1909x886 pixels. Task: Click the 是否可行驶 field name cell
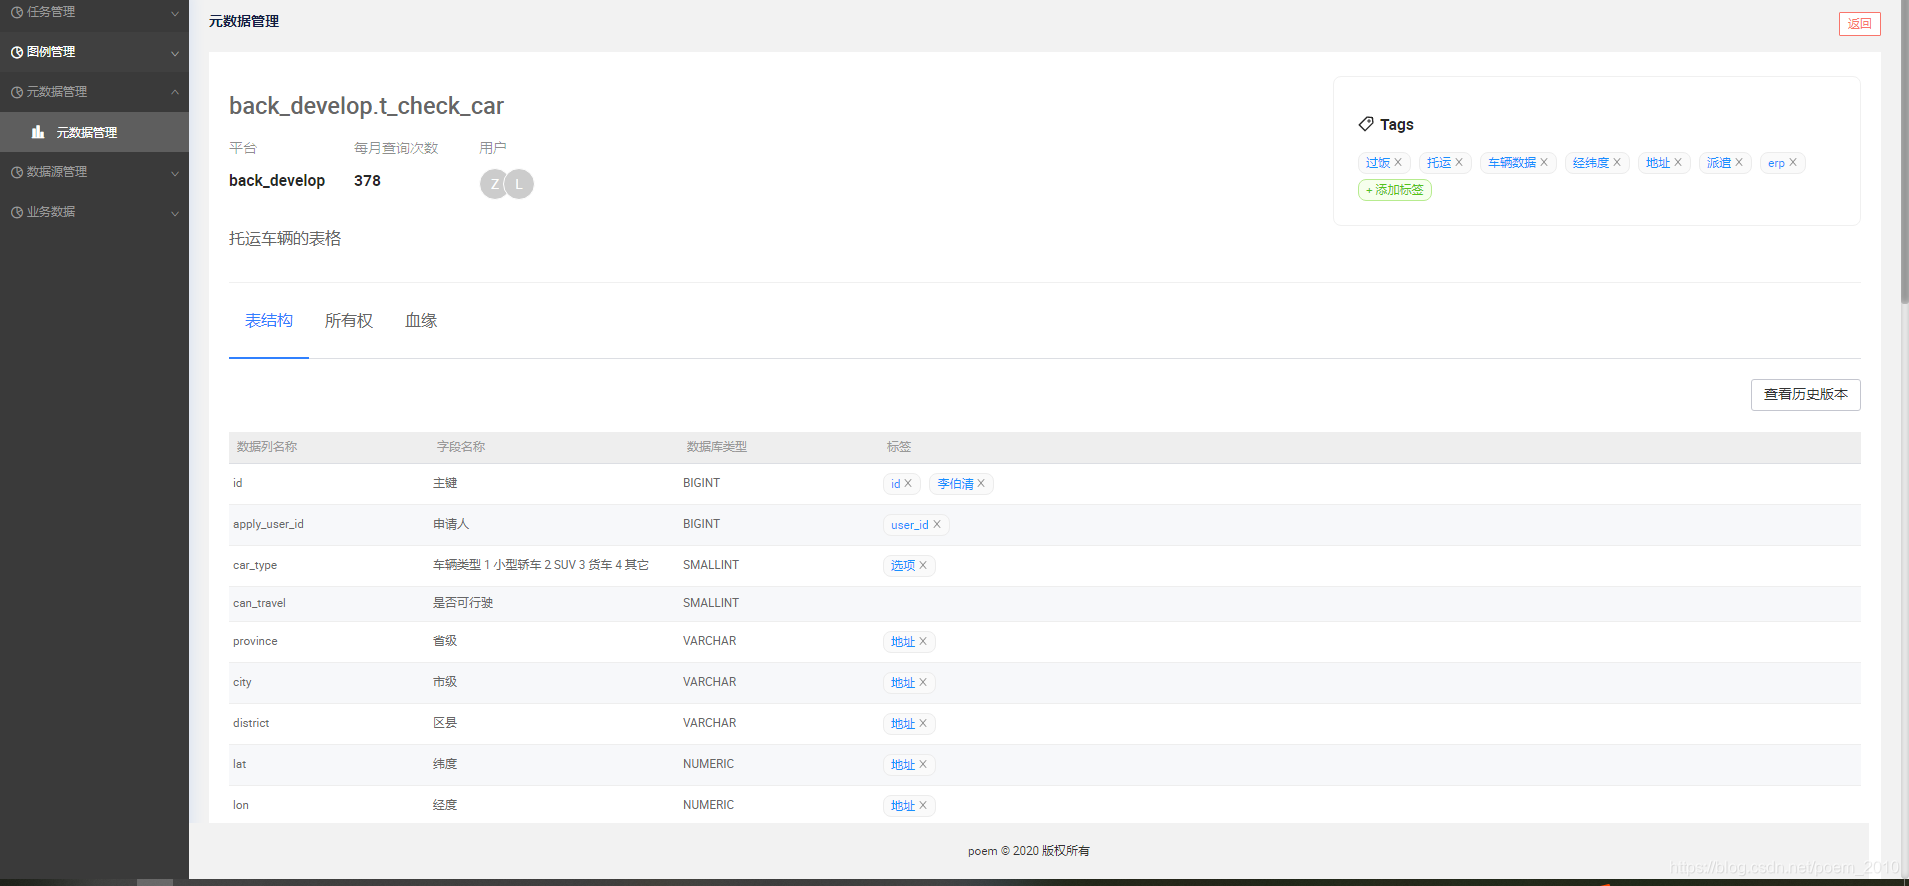(463, 604)
